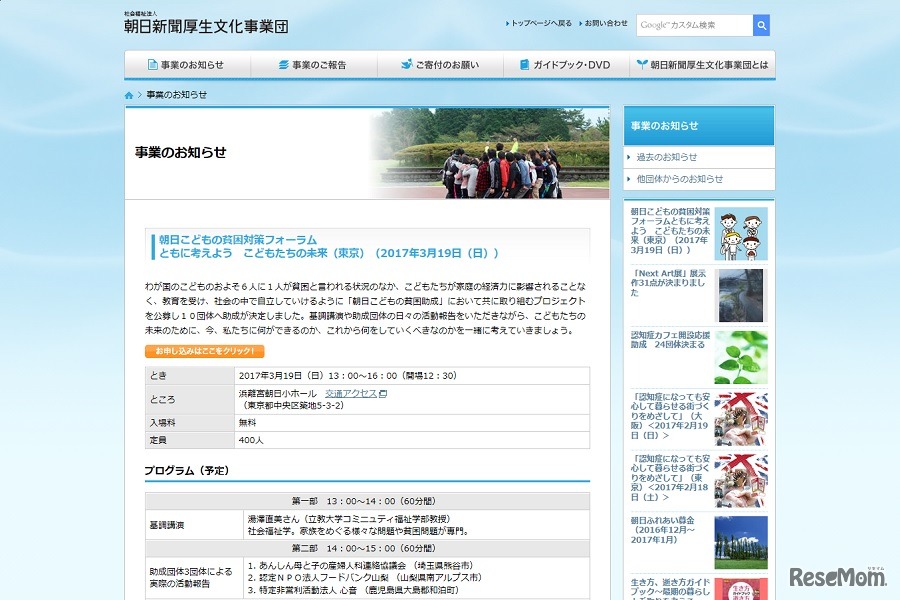The width and height of the screenshot is (900, 600).
Task: Click the arrow icon before トップページへ戻る
Action: click(507, 23)
